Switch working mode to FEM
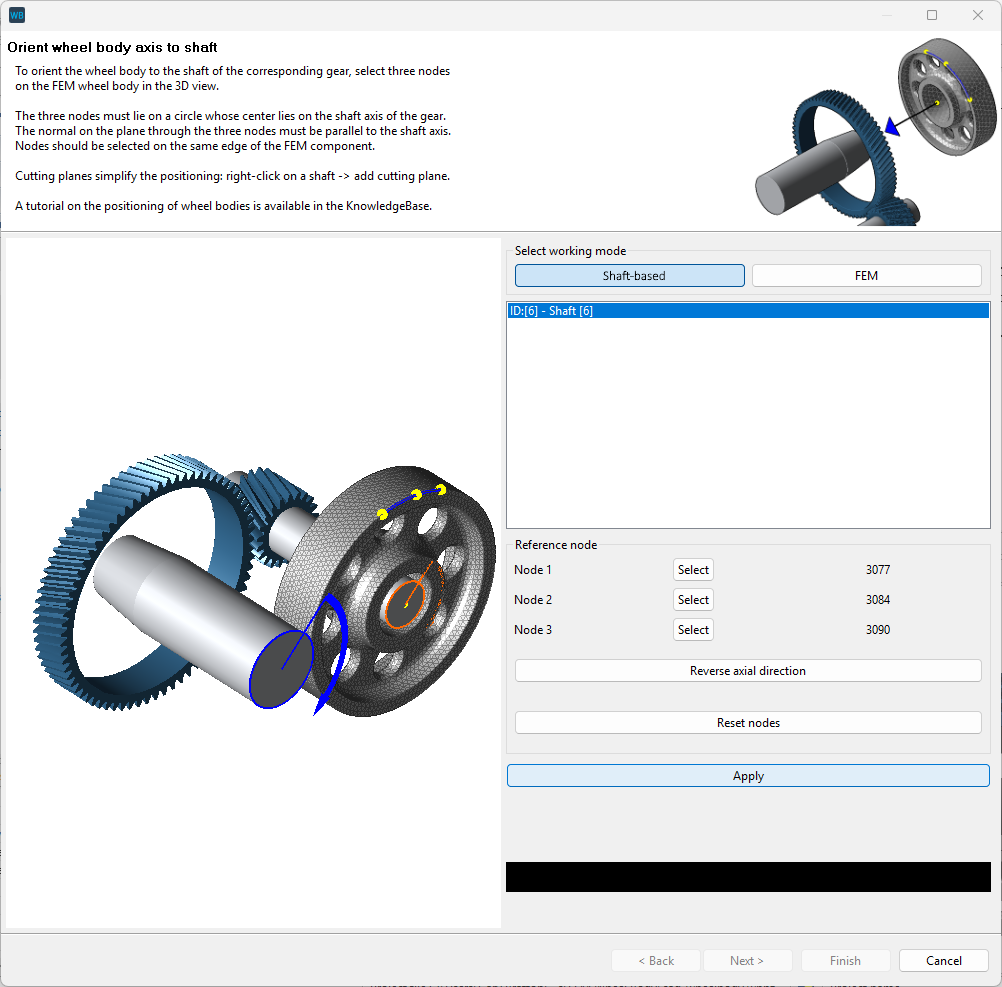This screenshot has height=987, width=1002. (x=866, y=276)
